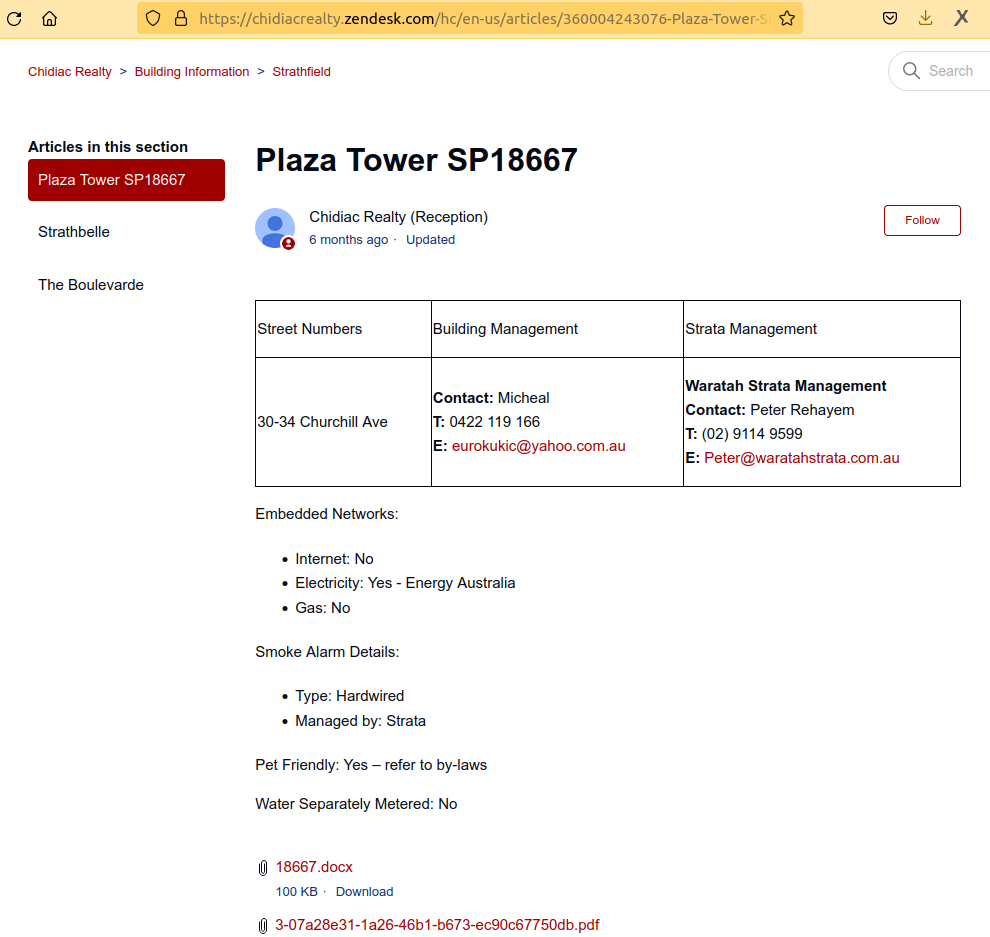Open the browser downloads icon
The image size is (990, 937).
point(925,18)
